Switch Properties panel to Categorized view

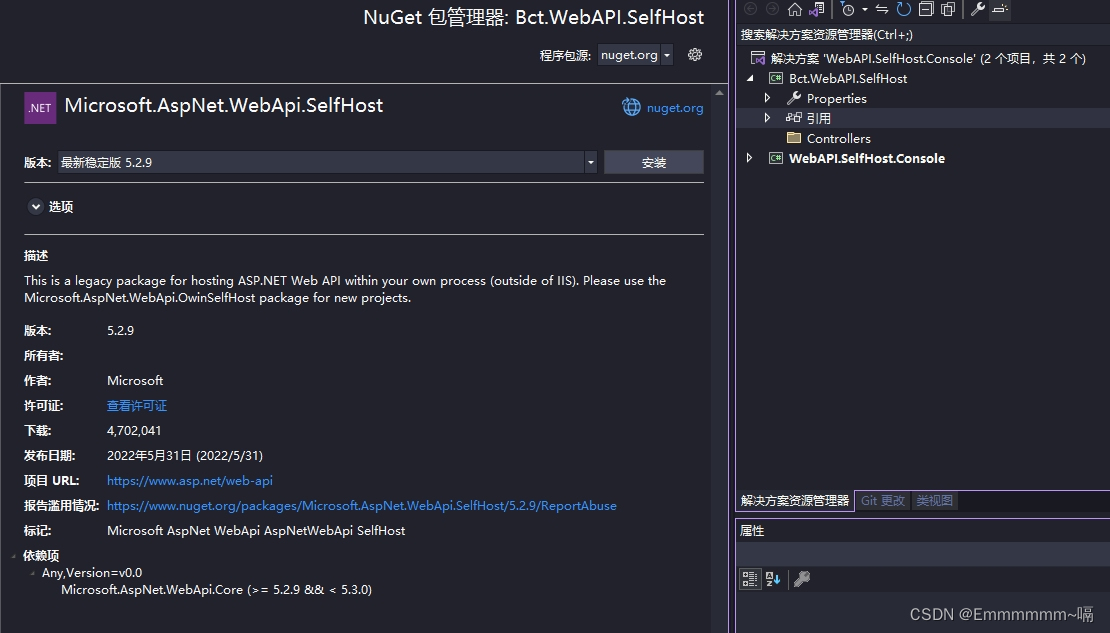click(x=750, y=578)
